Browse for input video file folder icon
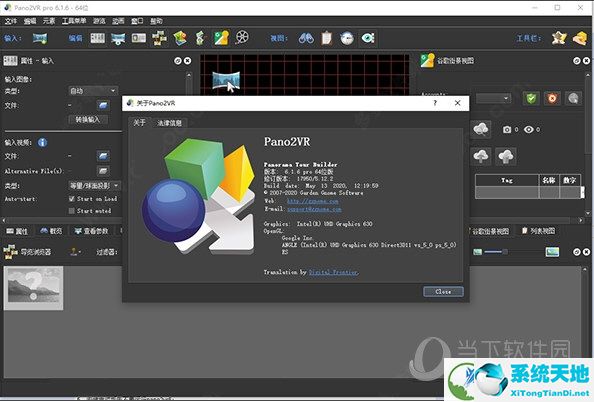This screenshot has height=402, width=594. pyautogui.click(x=103, y=156)
